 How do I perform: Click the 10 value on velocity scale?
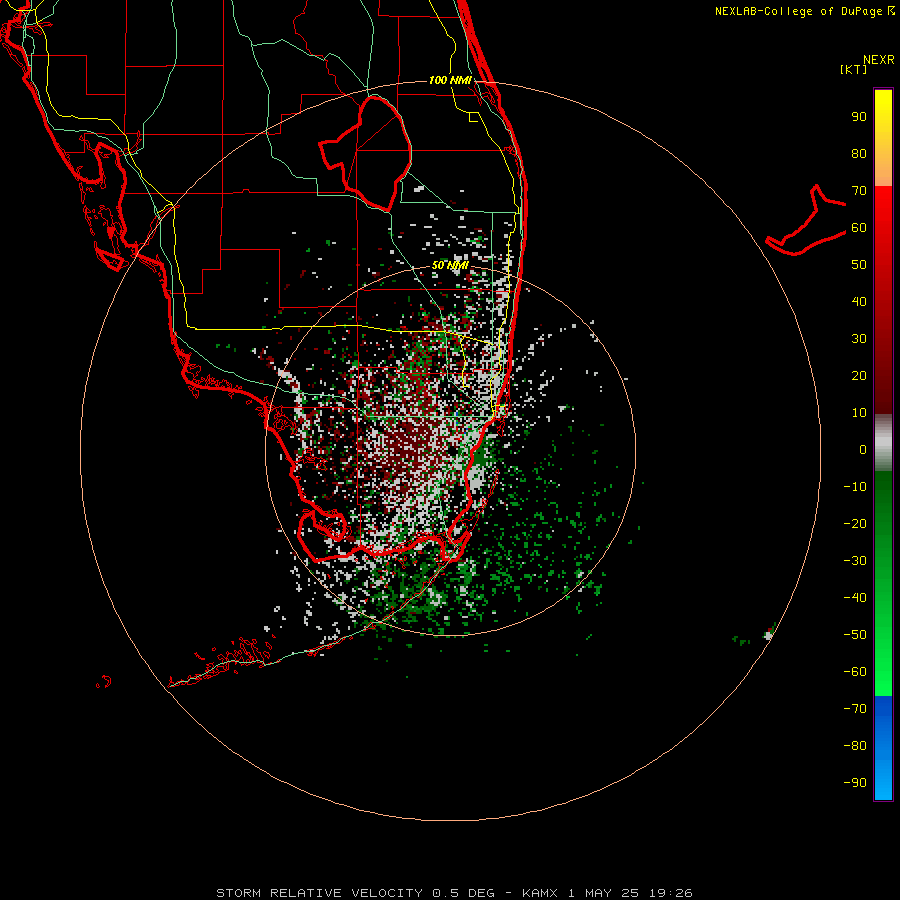859,413
